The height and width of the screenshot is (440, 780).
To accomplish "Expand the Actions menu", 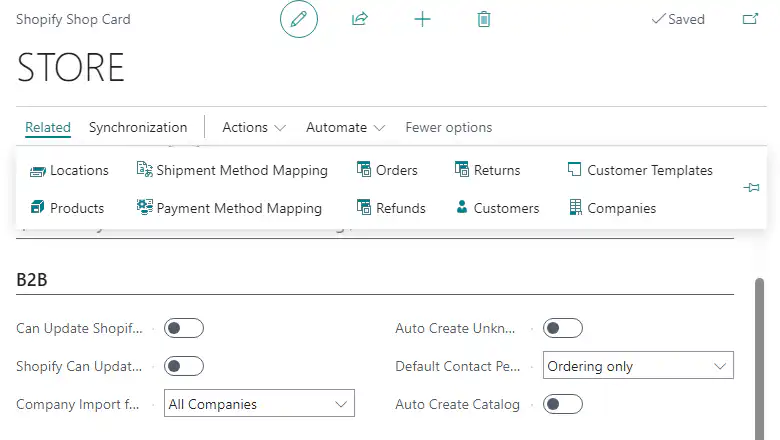I will click(x=254, y=127).
